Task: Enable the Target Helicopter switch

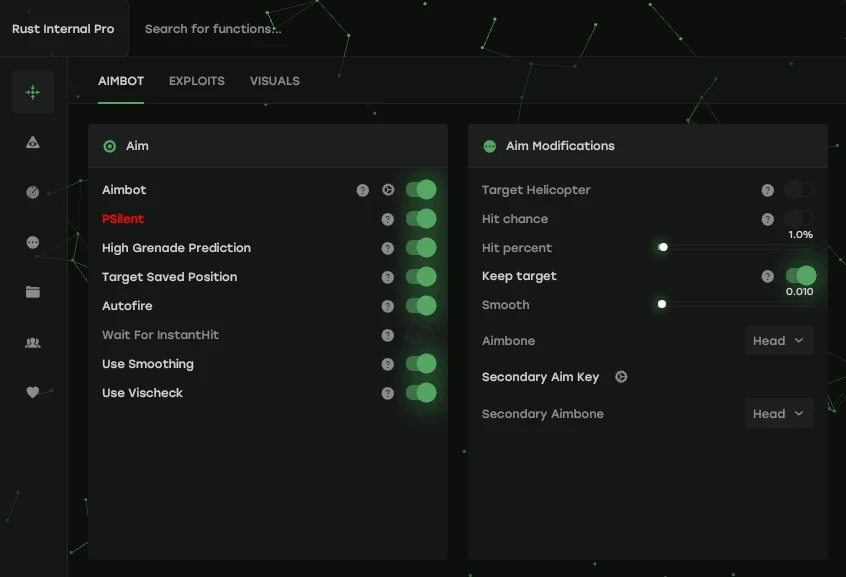Action: 799,189
